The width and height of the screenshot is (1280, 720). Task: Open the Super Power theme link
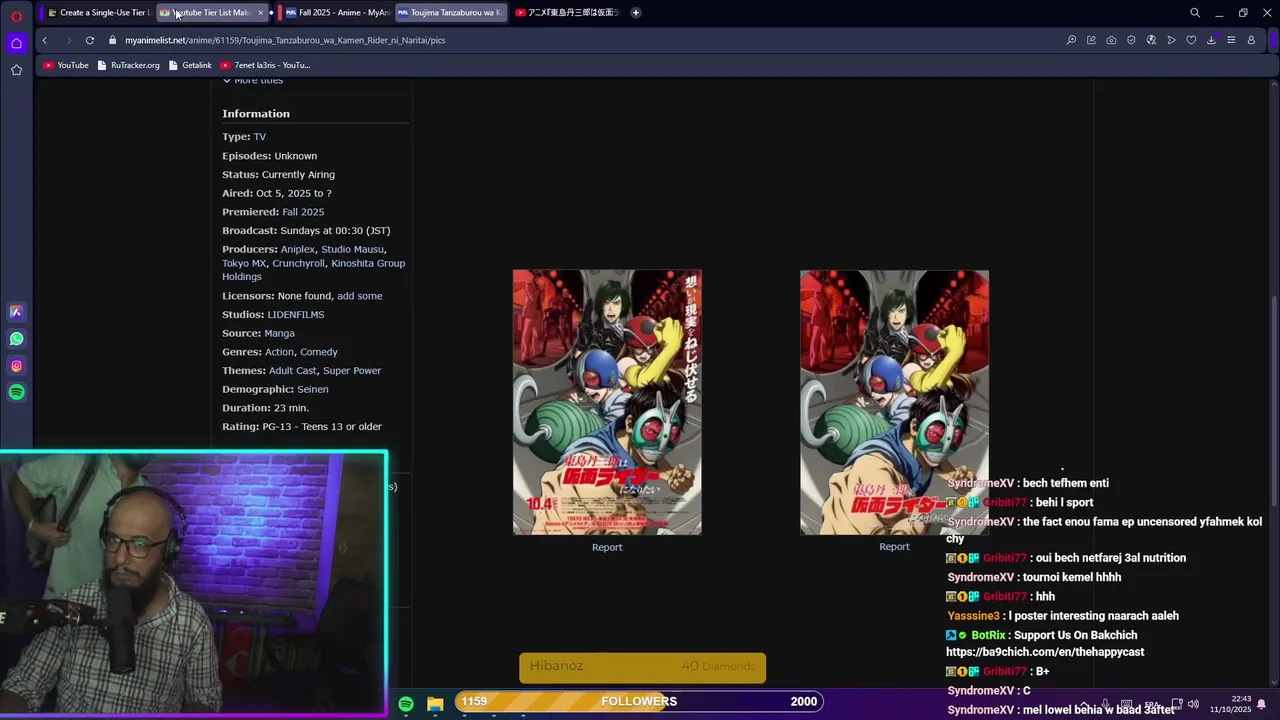[352, 371]
